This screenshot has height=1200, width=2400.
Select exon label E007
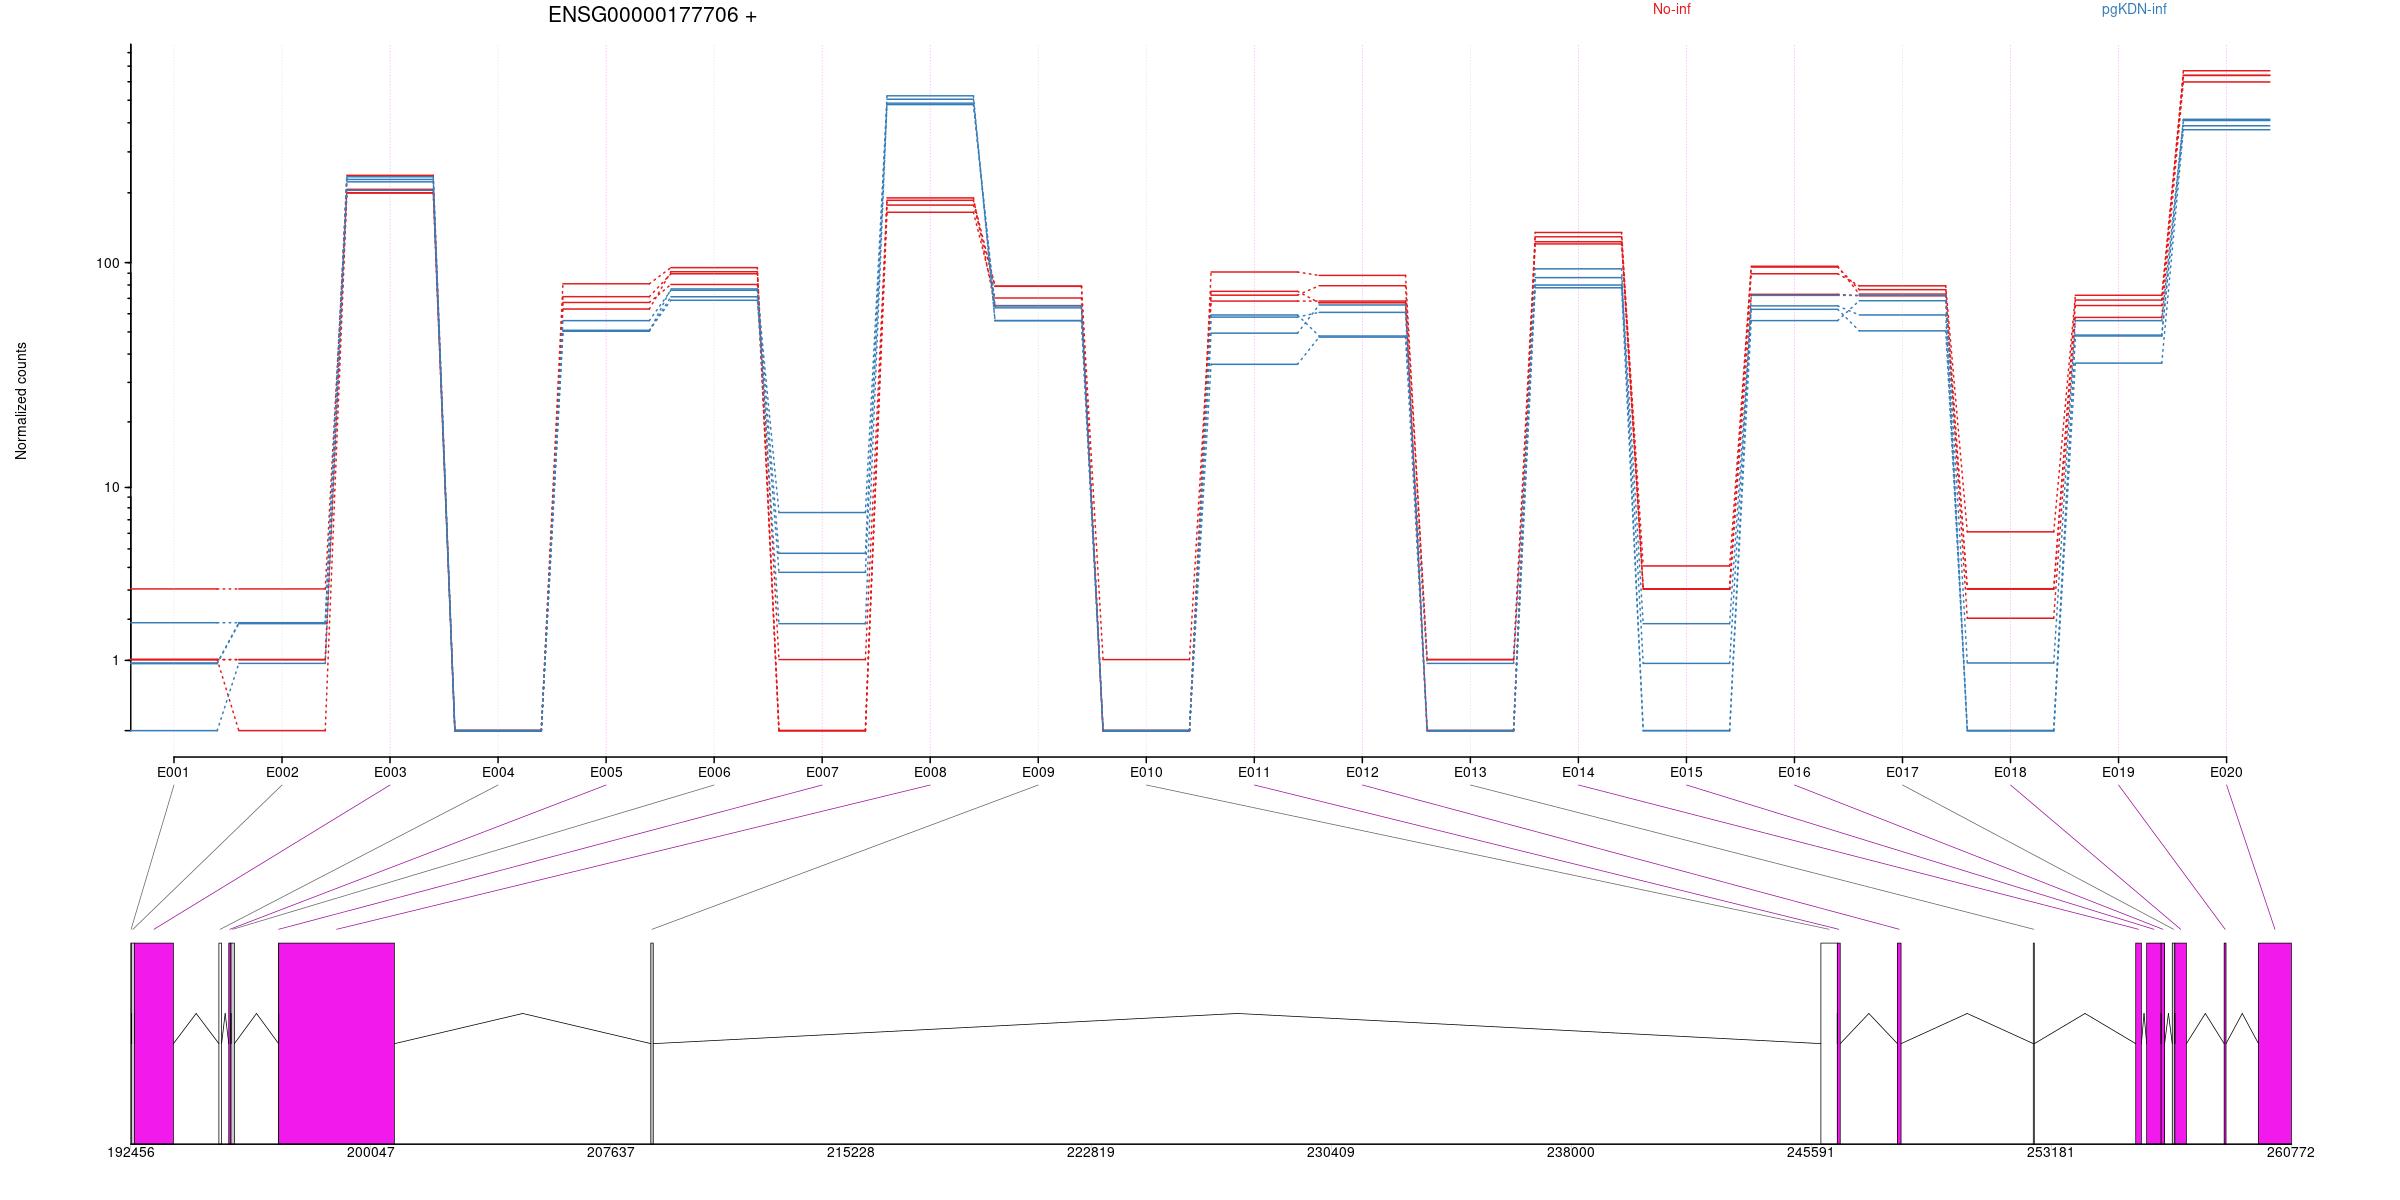pos(822,772)
